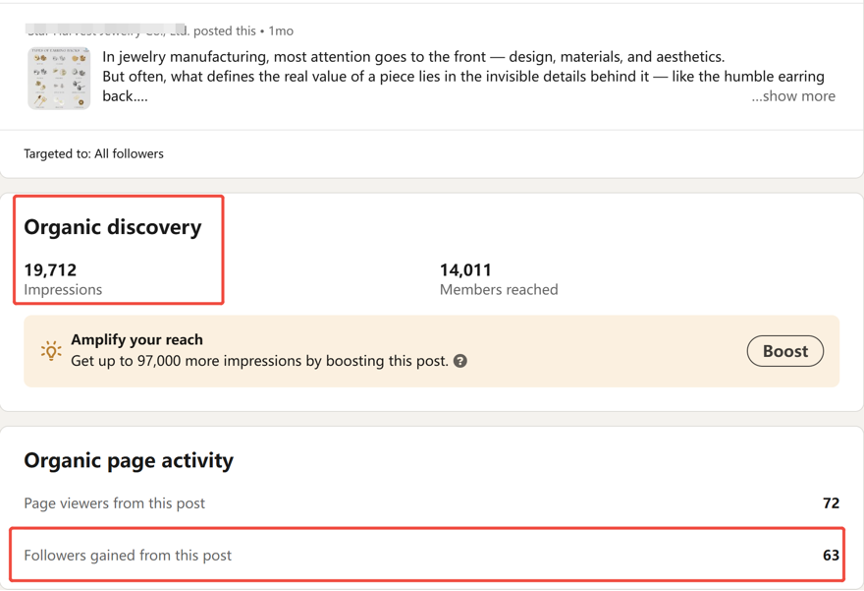Select the Impressions label
Image resolution: width=864 pixels, height=591 pixels.
pyautogui.click(x=63, y=289)
